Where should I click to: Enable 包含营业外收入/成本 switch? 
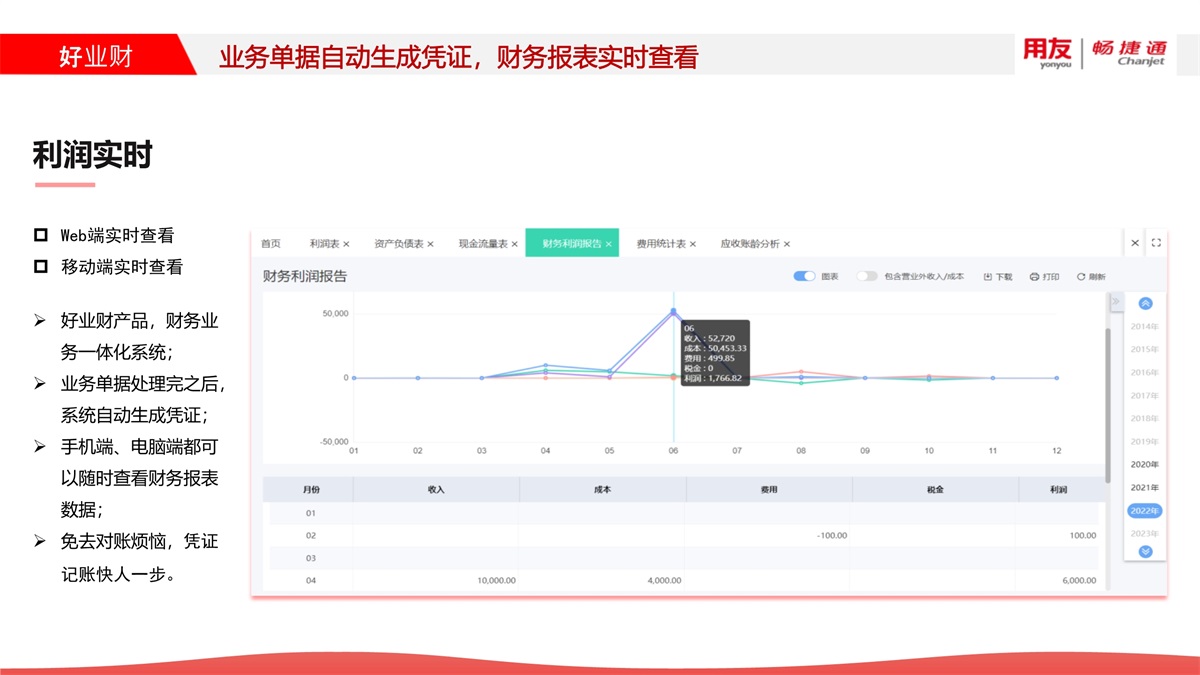click(867, 276)
